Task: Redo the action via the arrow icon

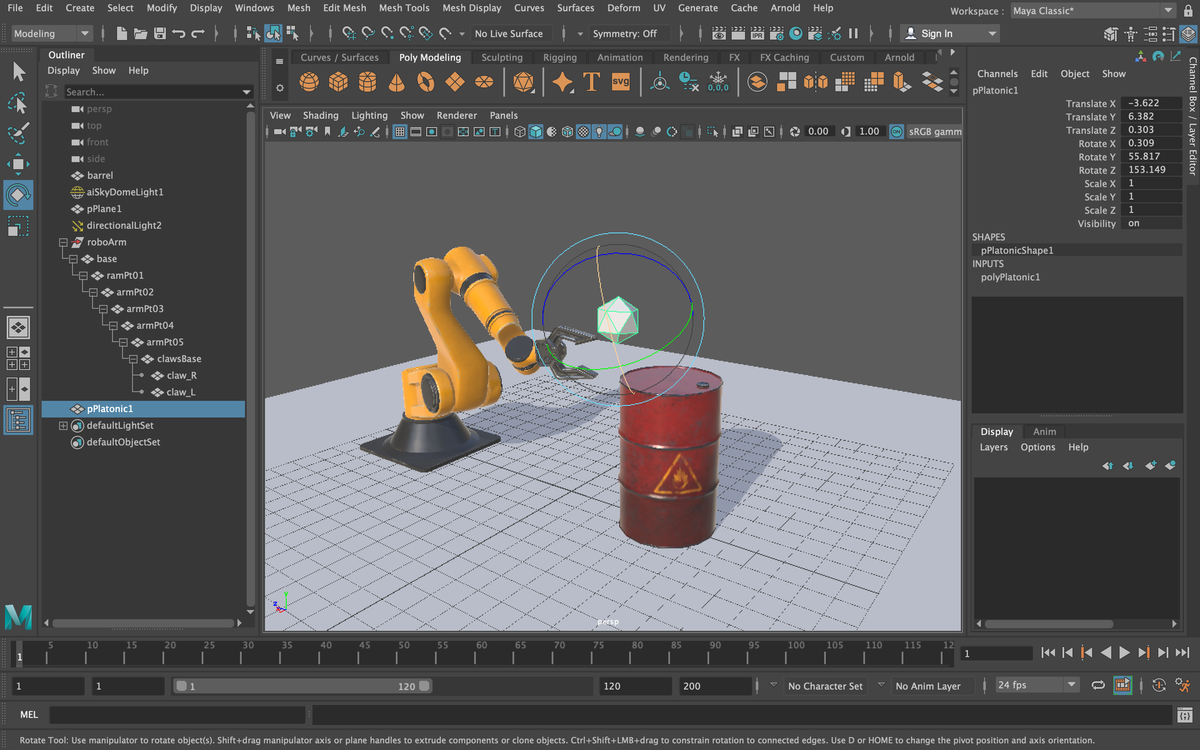Action: coord(198,33)
